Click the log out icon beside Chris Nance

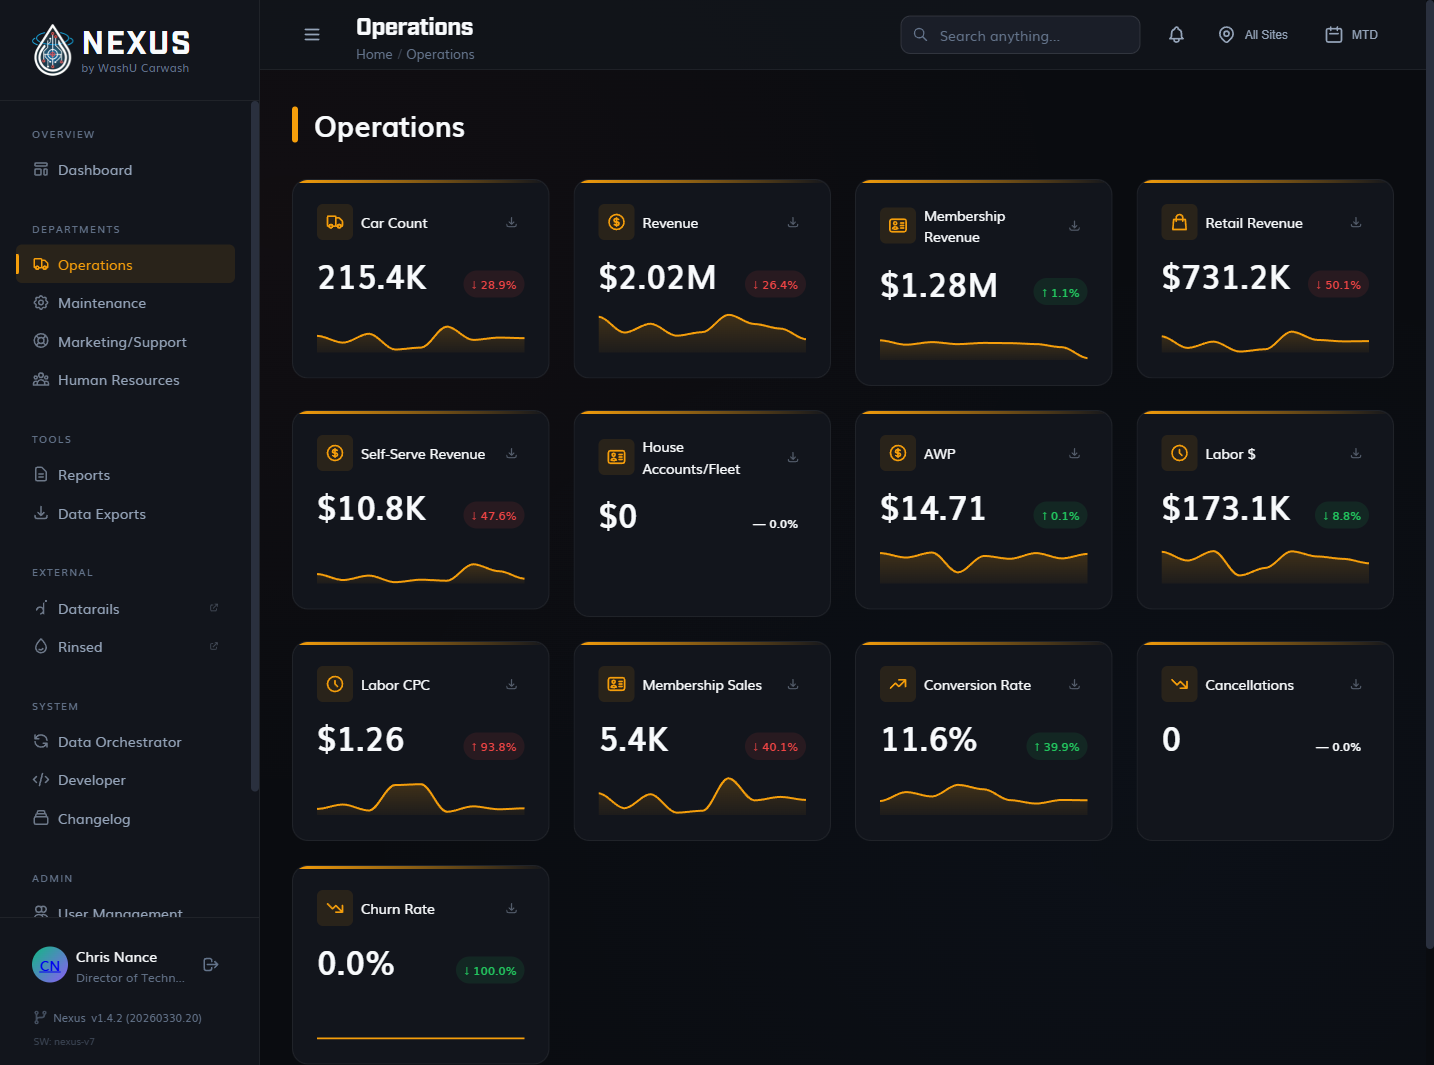tap(211, 964)
